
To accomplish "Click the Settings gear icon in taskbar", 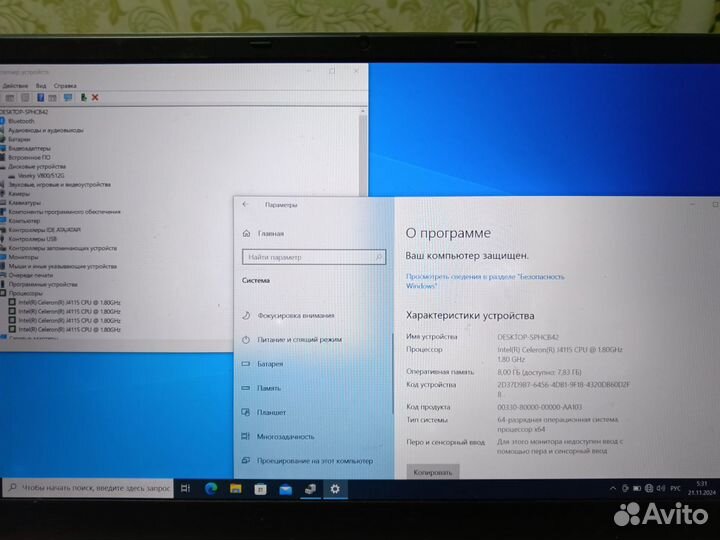I will [335, 489].
